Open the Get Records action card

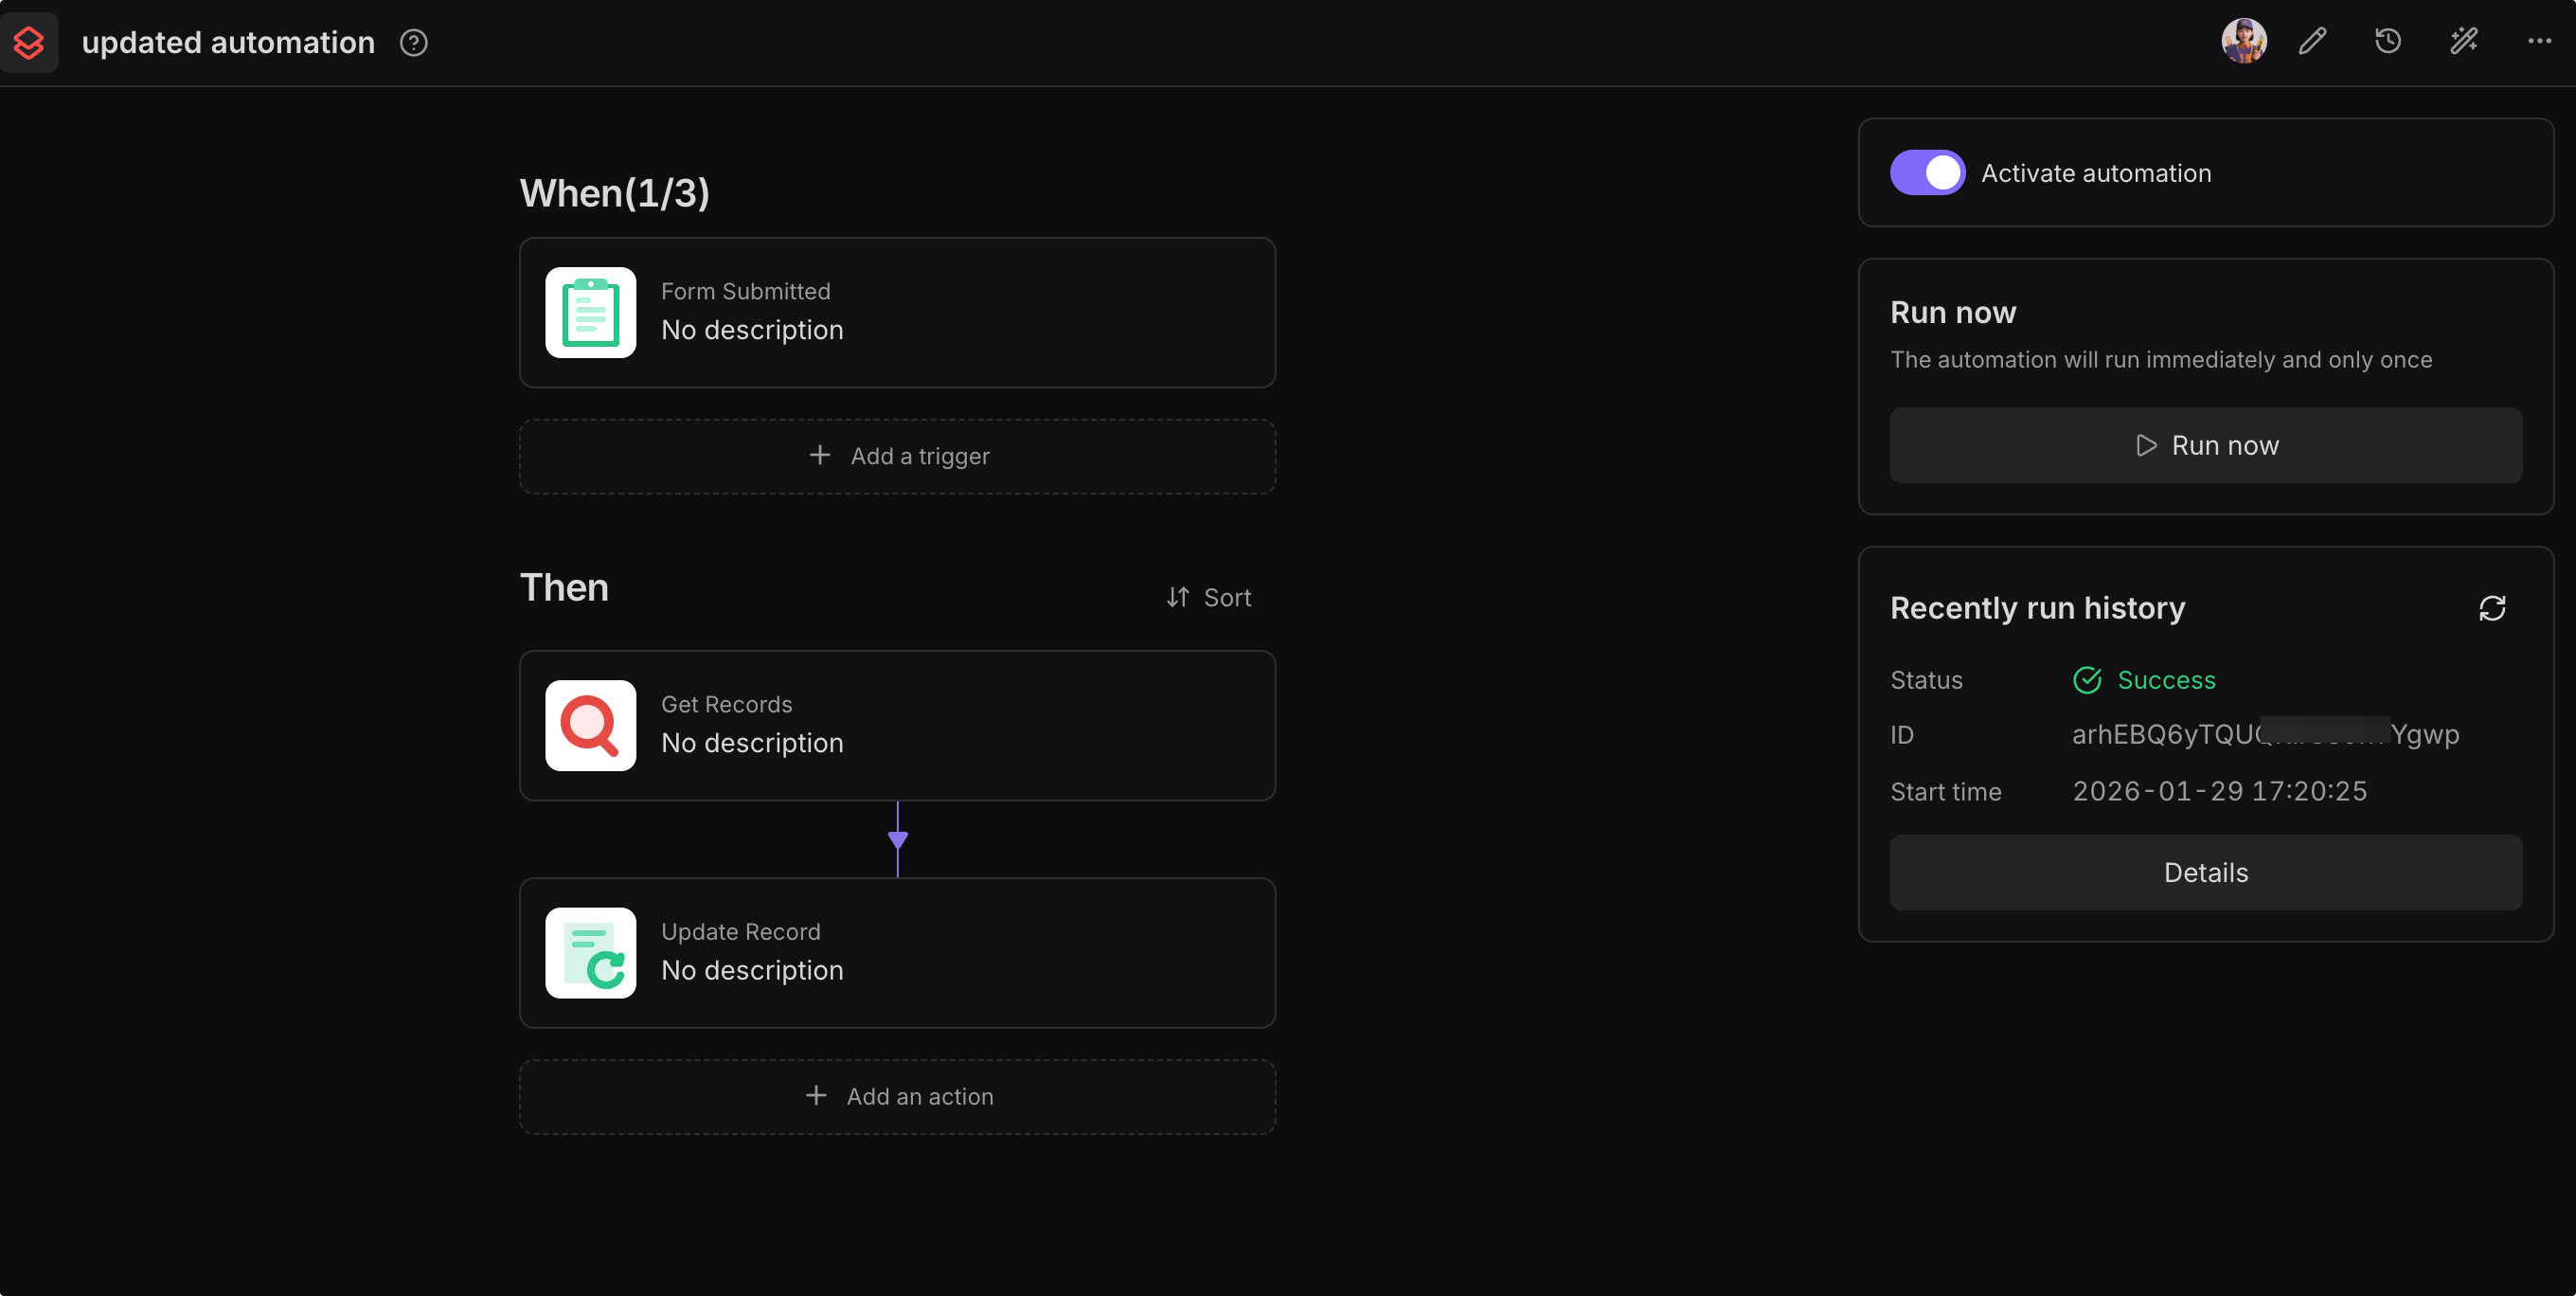tap(897, 725)
